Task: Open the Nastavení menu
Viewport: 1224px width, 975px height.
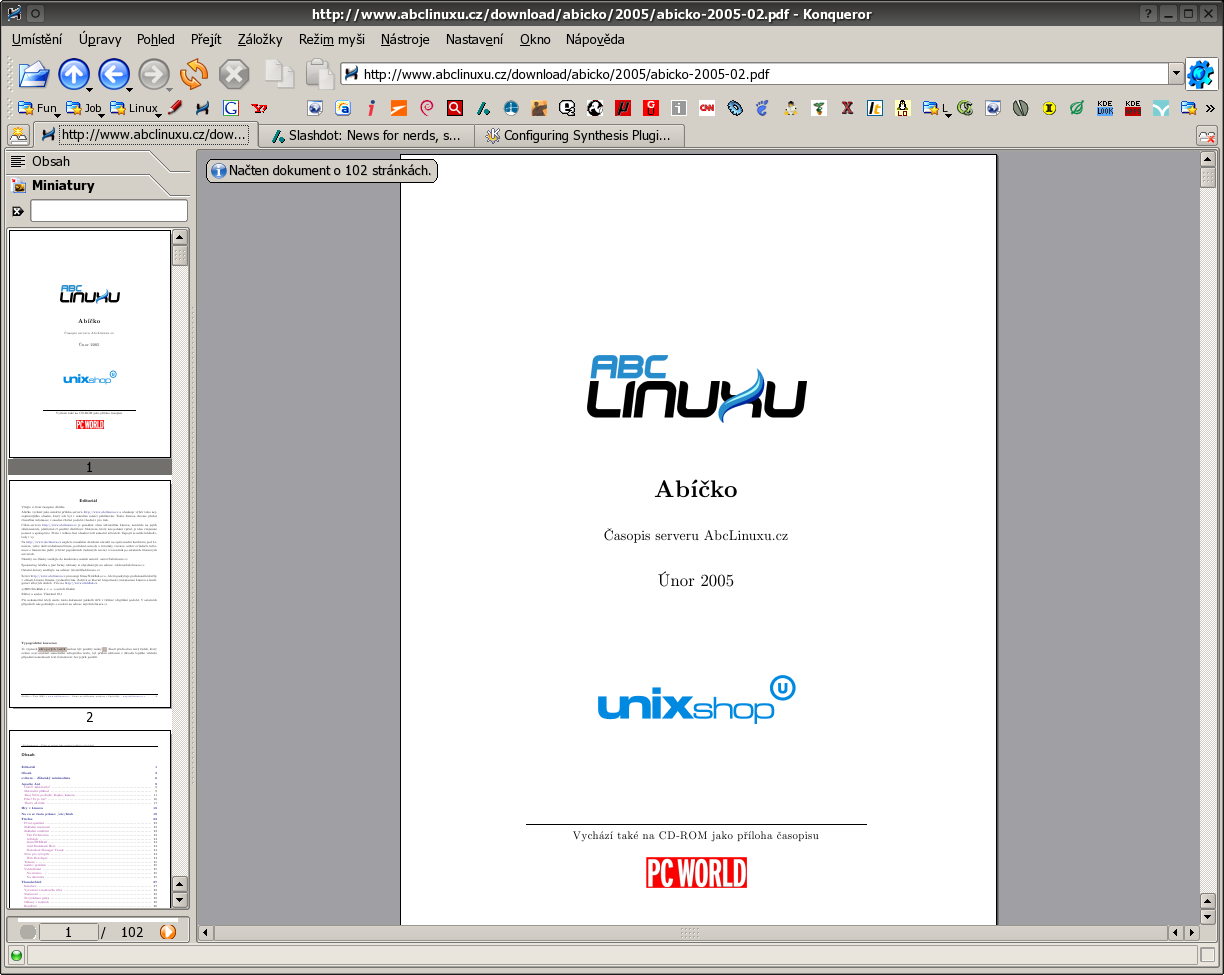Action: [475, 39]
